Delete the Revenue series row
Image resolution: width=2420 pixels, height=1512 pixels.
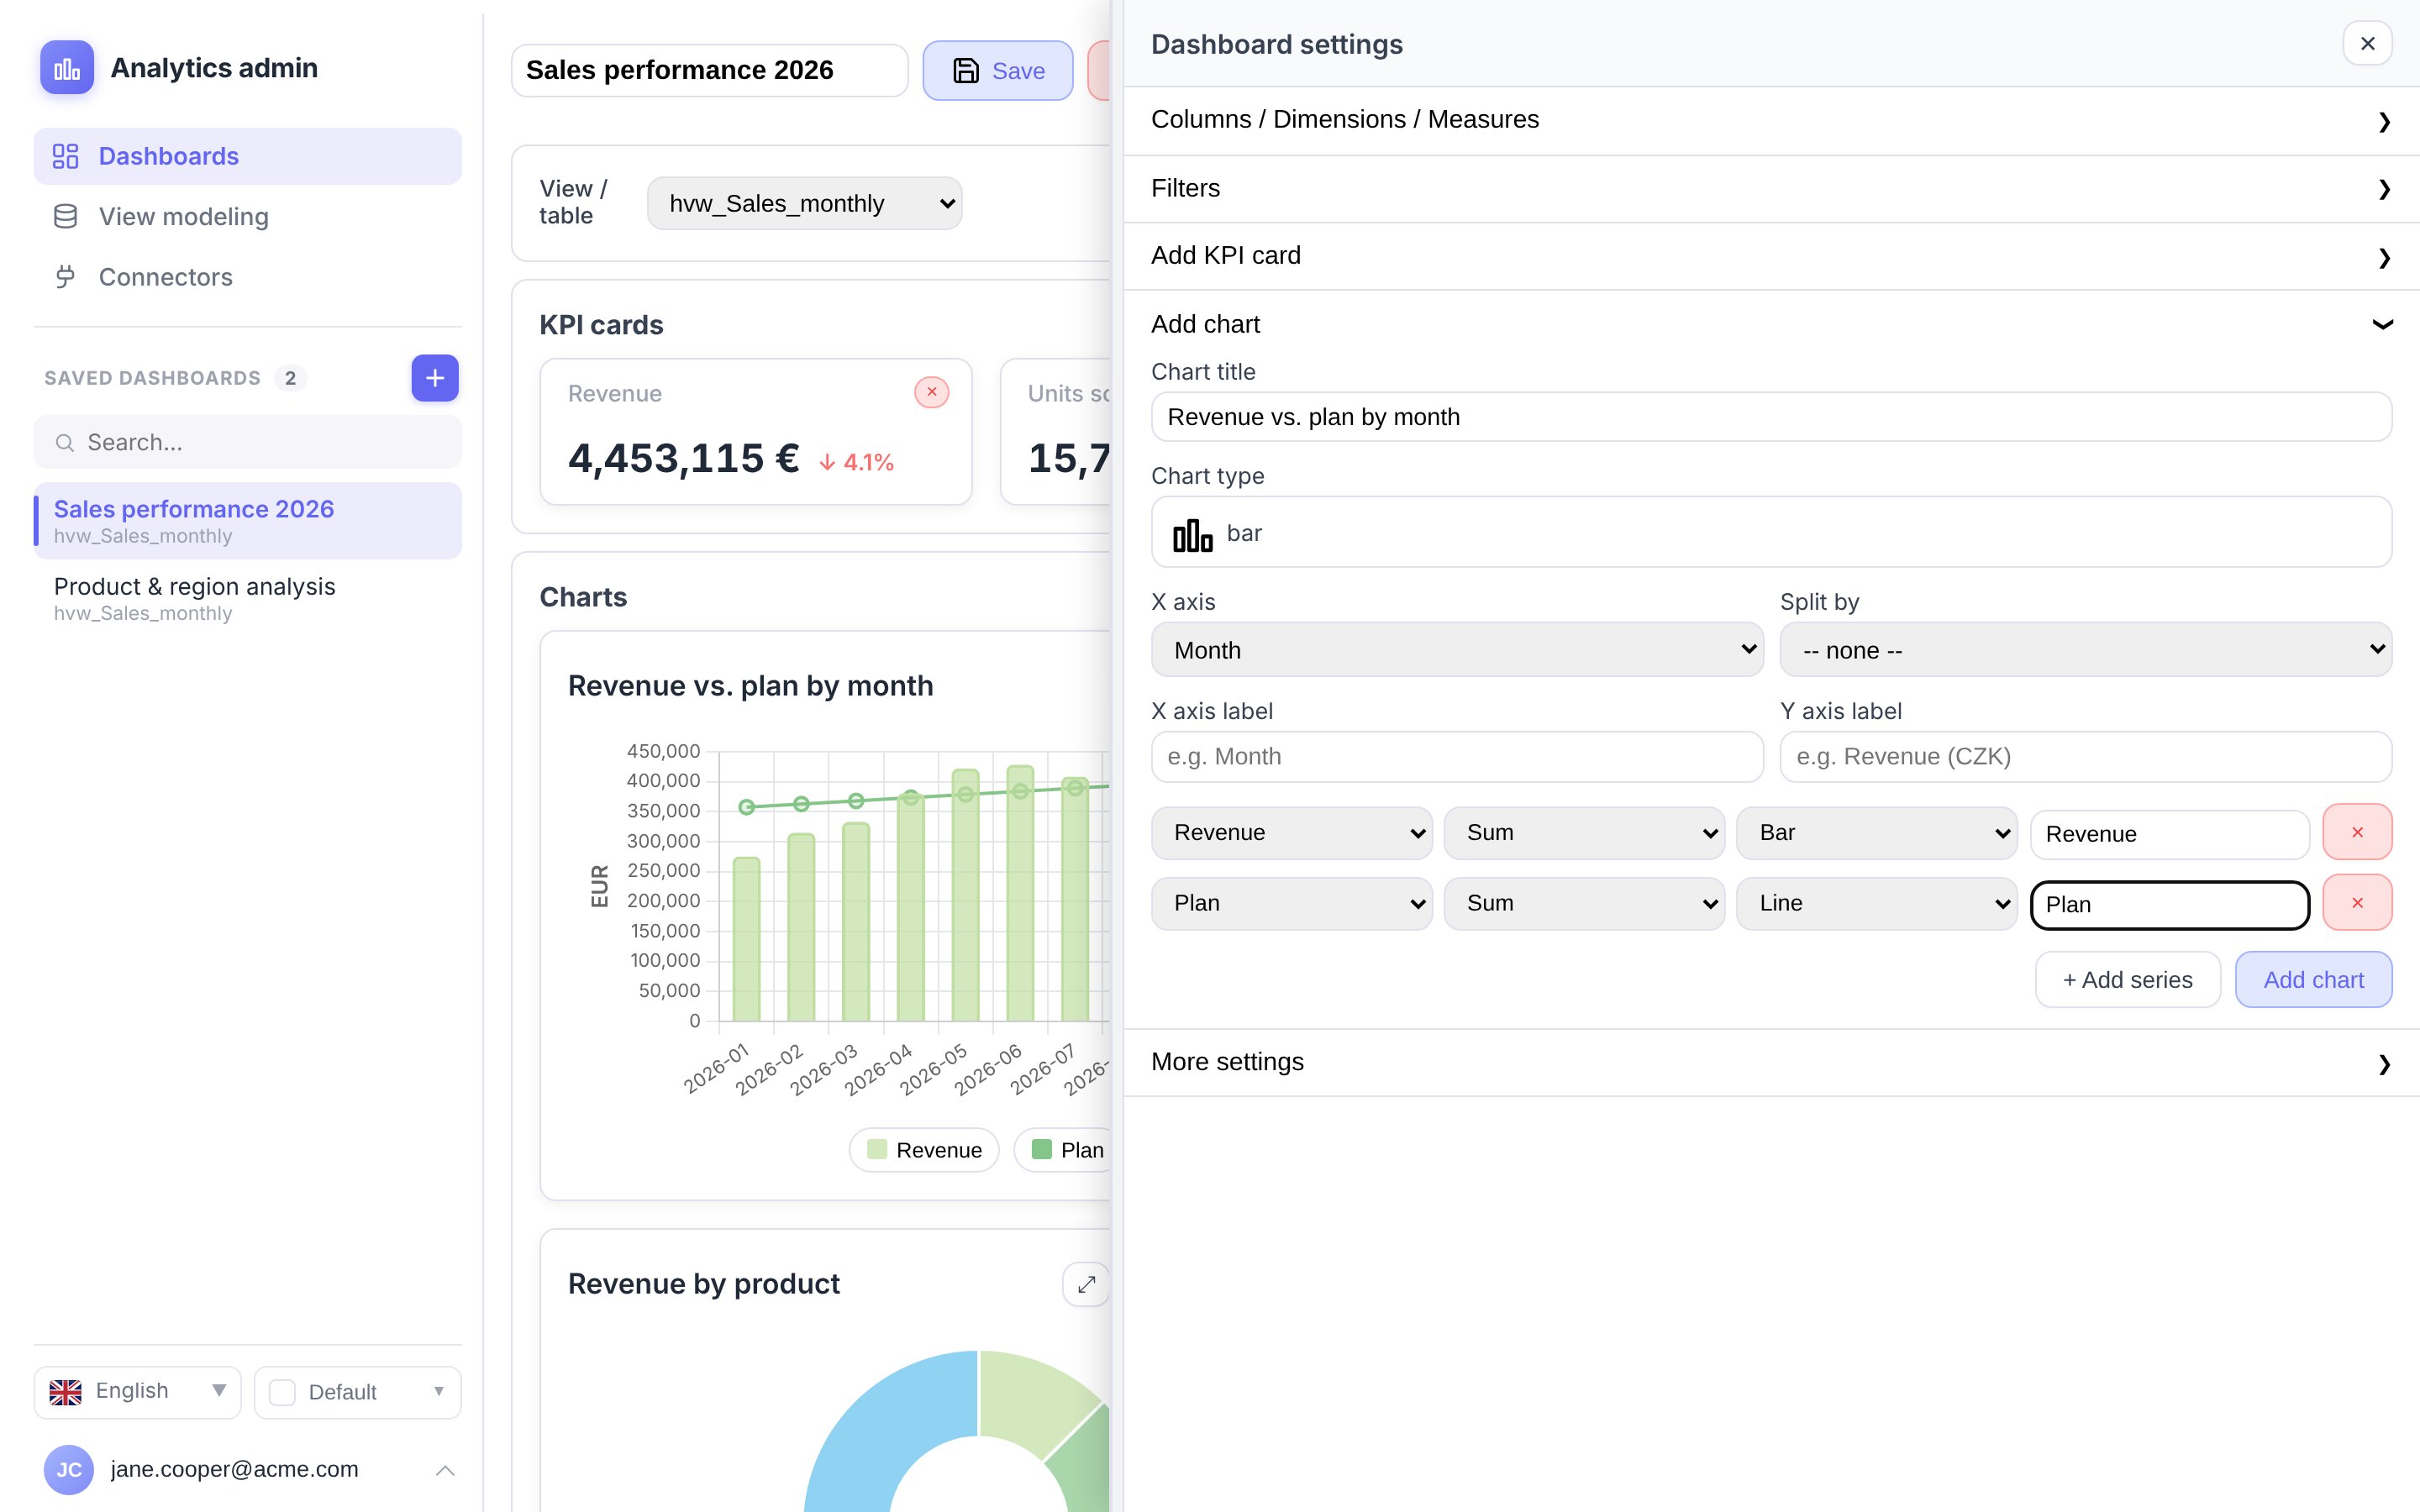pos(2357,832)
